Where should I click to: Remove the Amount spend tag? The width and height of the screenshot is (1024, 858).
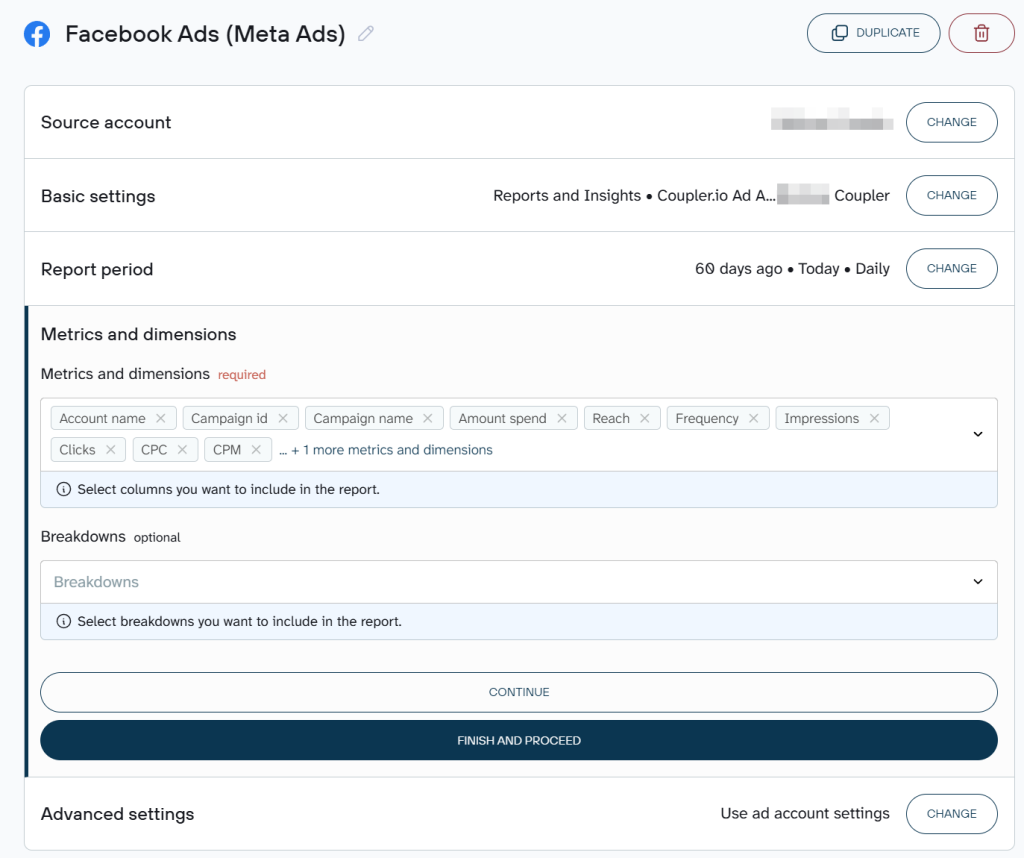click(562, 418)
